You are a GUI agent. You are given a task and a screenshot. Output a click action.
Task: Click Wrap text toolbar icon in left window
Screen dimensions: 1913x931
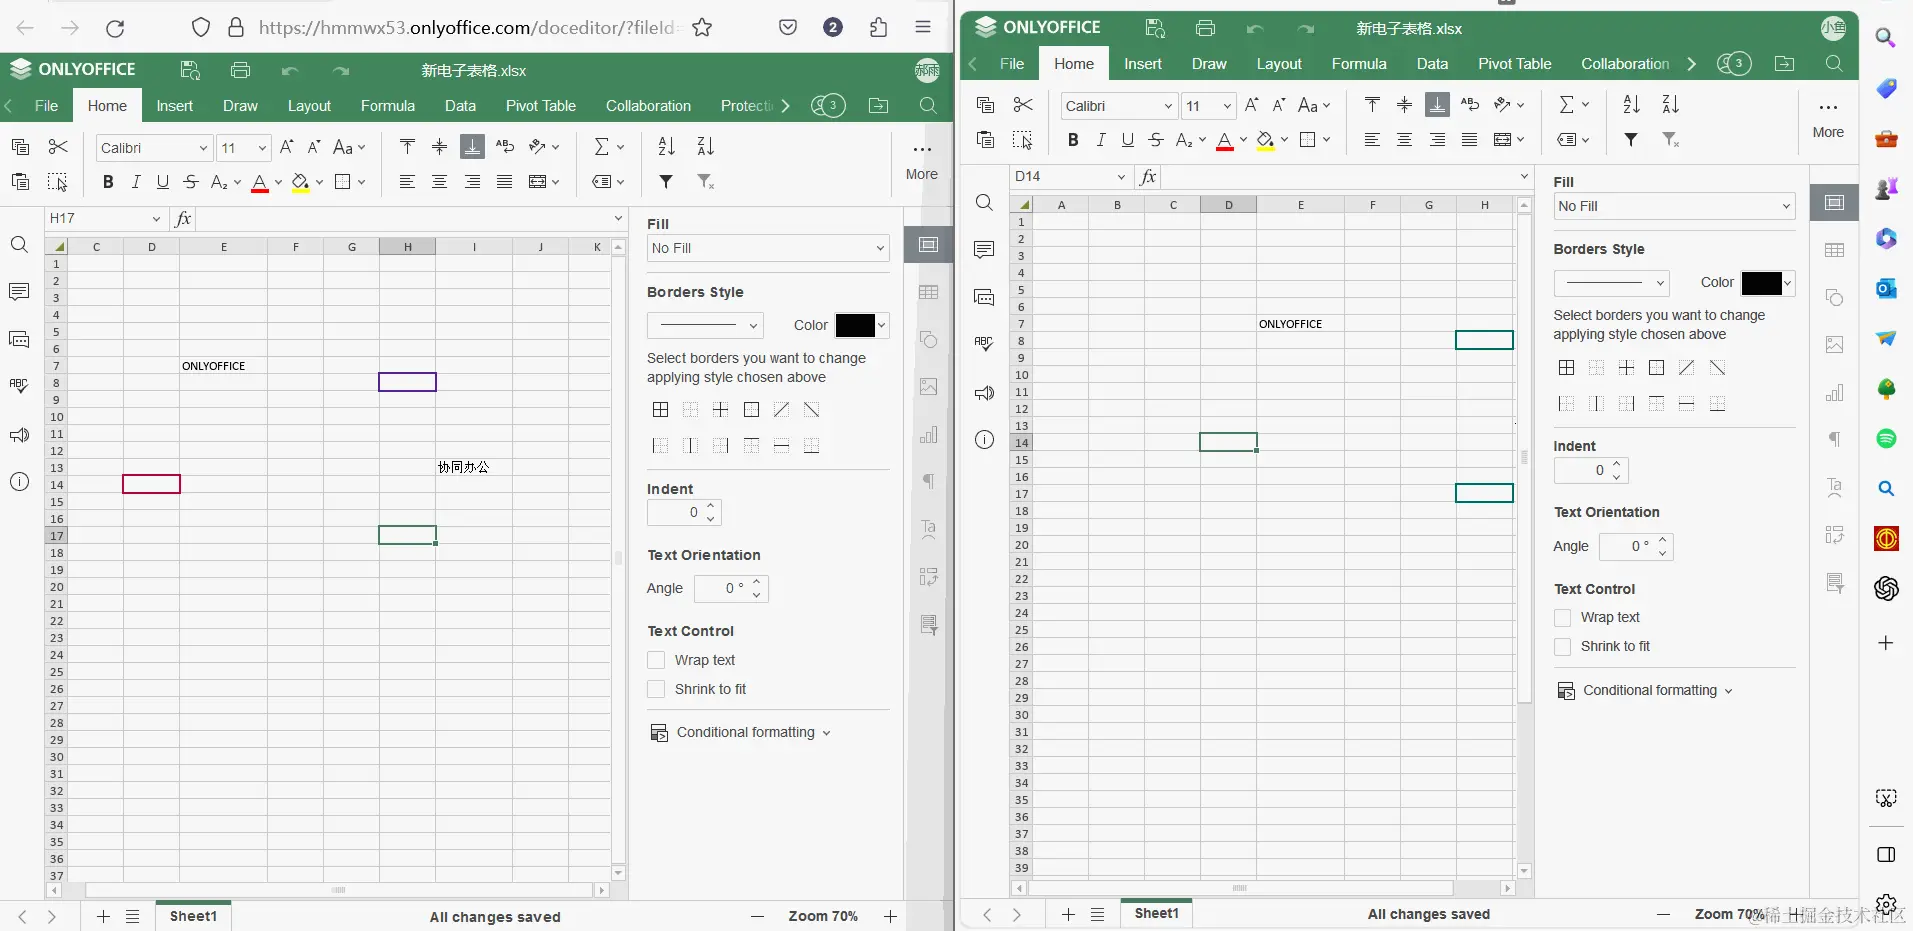pyautogui.click(x=505, y=147)
